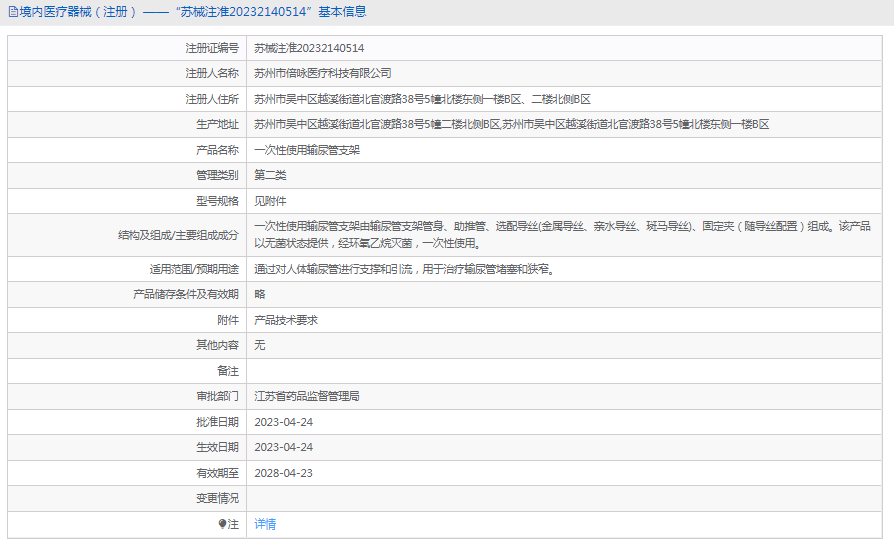The height and width of the screenshot is (546, 894).
Task: Select the header title 境内医疗器械（注册）基本信息
Action: pos(193,12)
